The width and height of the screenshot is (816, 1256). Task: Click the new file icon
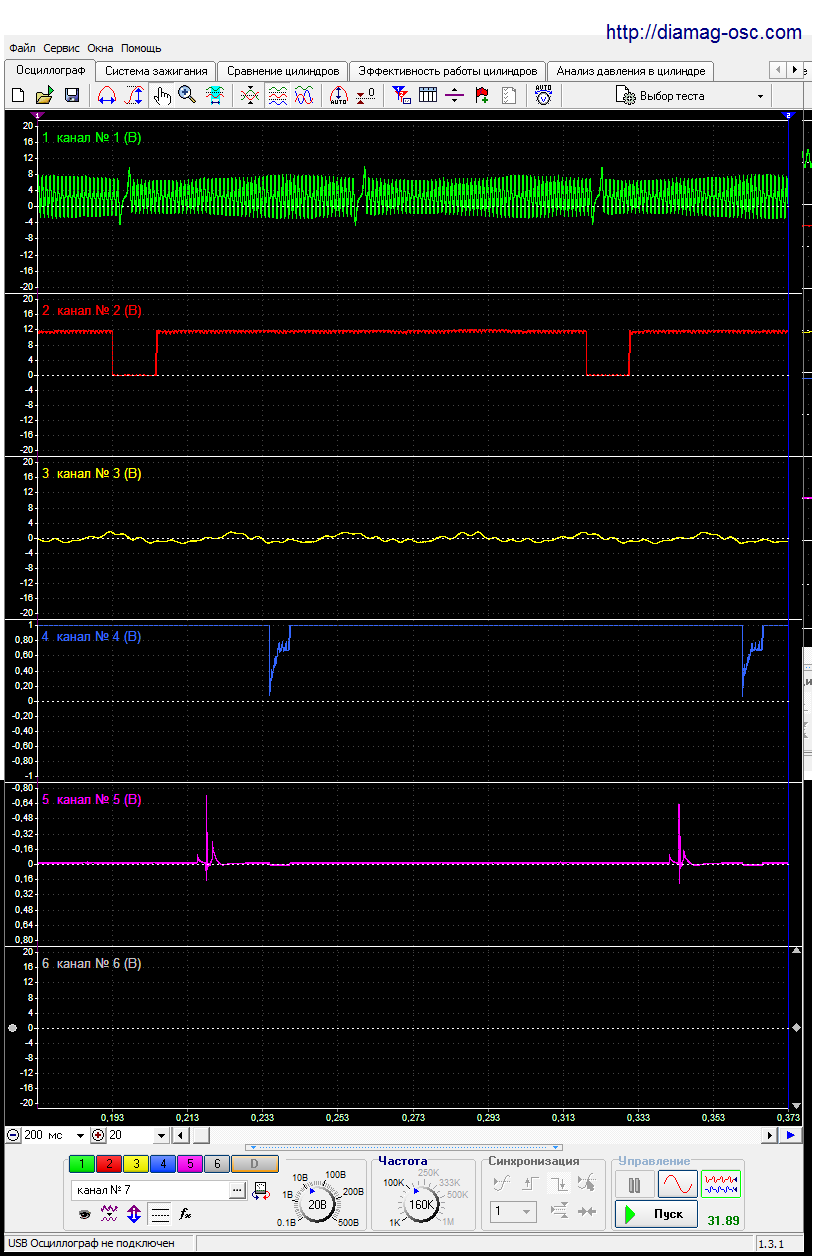click(x=17, y=96)
